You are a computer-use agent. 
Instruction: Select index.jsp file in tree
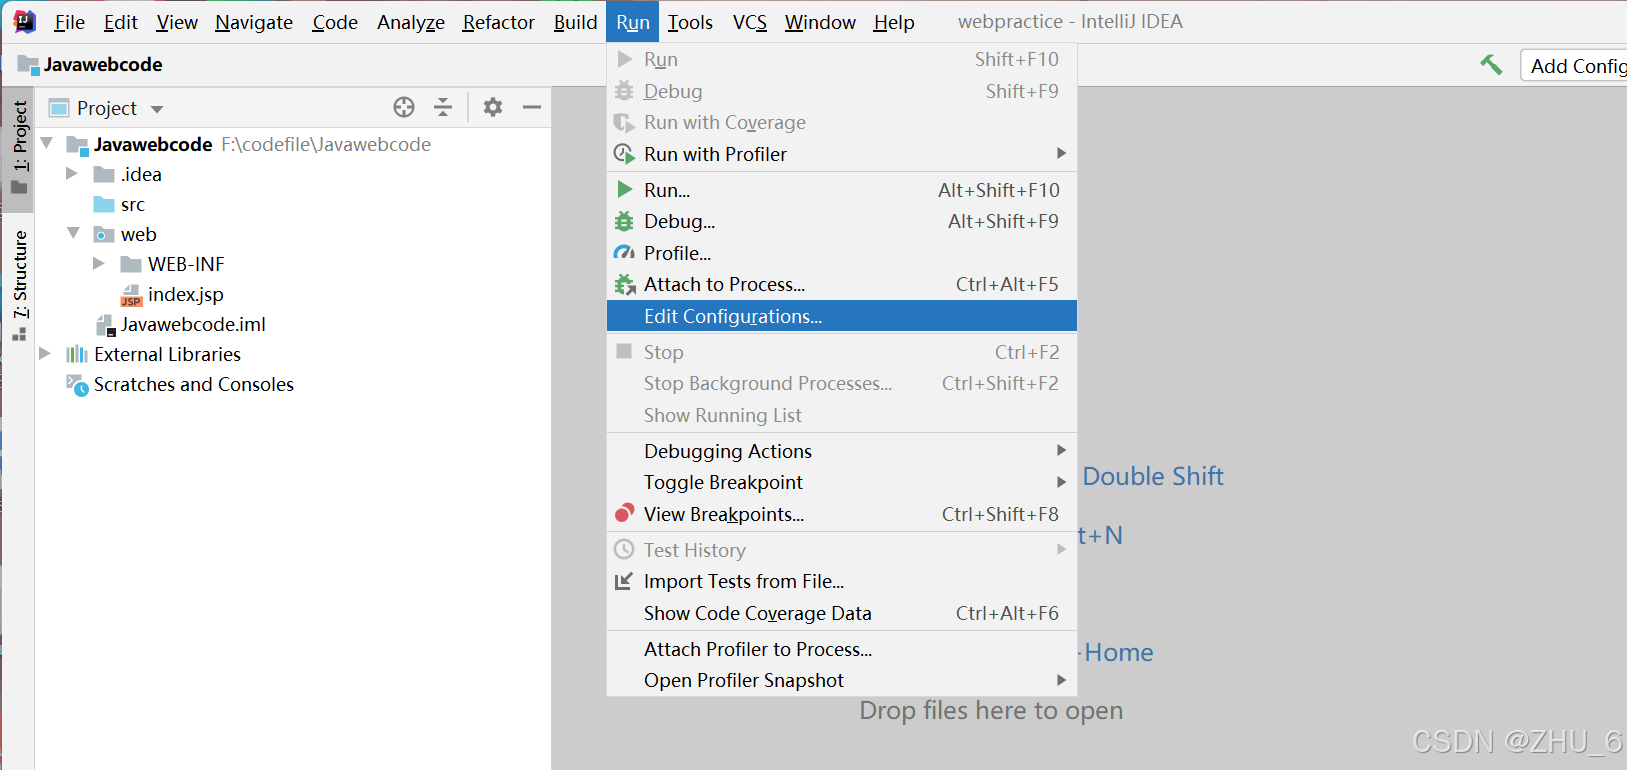tap(185, 294)
